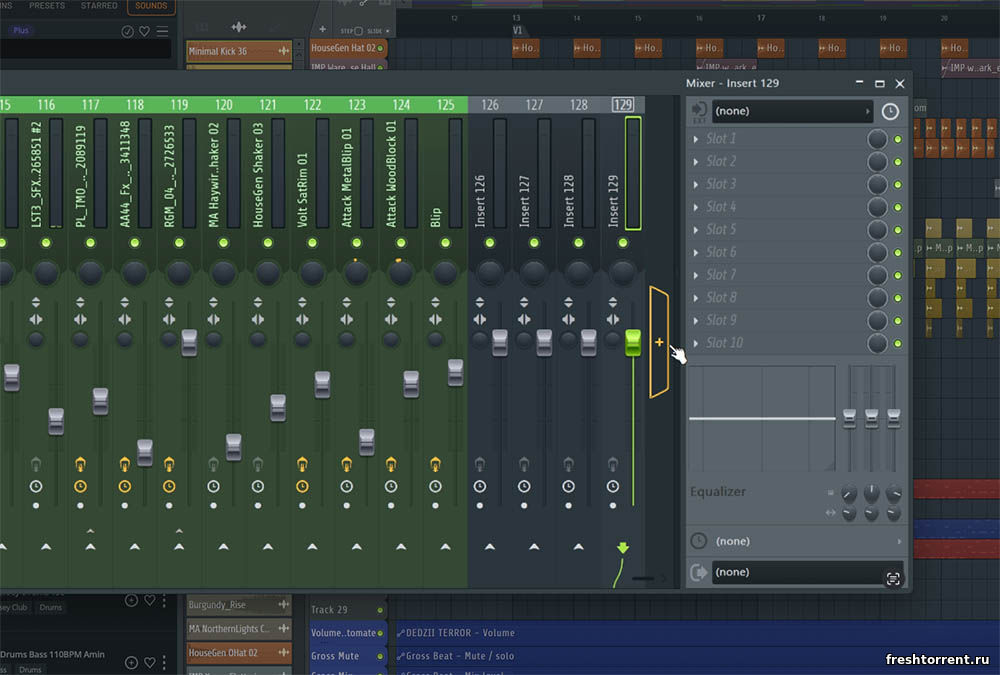Click DEDZII TERROR - Volume automation clip
1000x675 pixels.
coord(698,633)
